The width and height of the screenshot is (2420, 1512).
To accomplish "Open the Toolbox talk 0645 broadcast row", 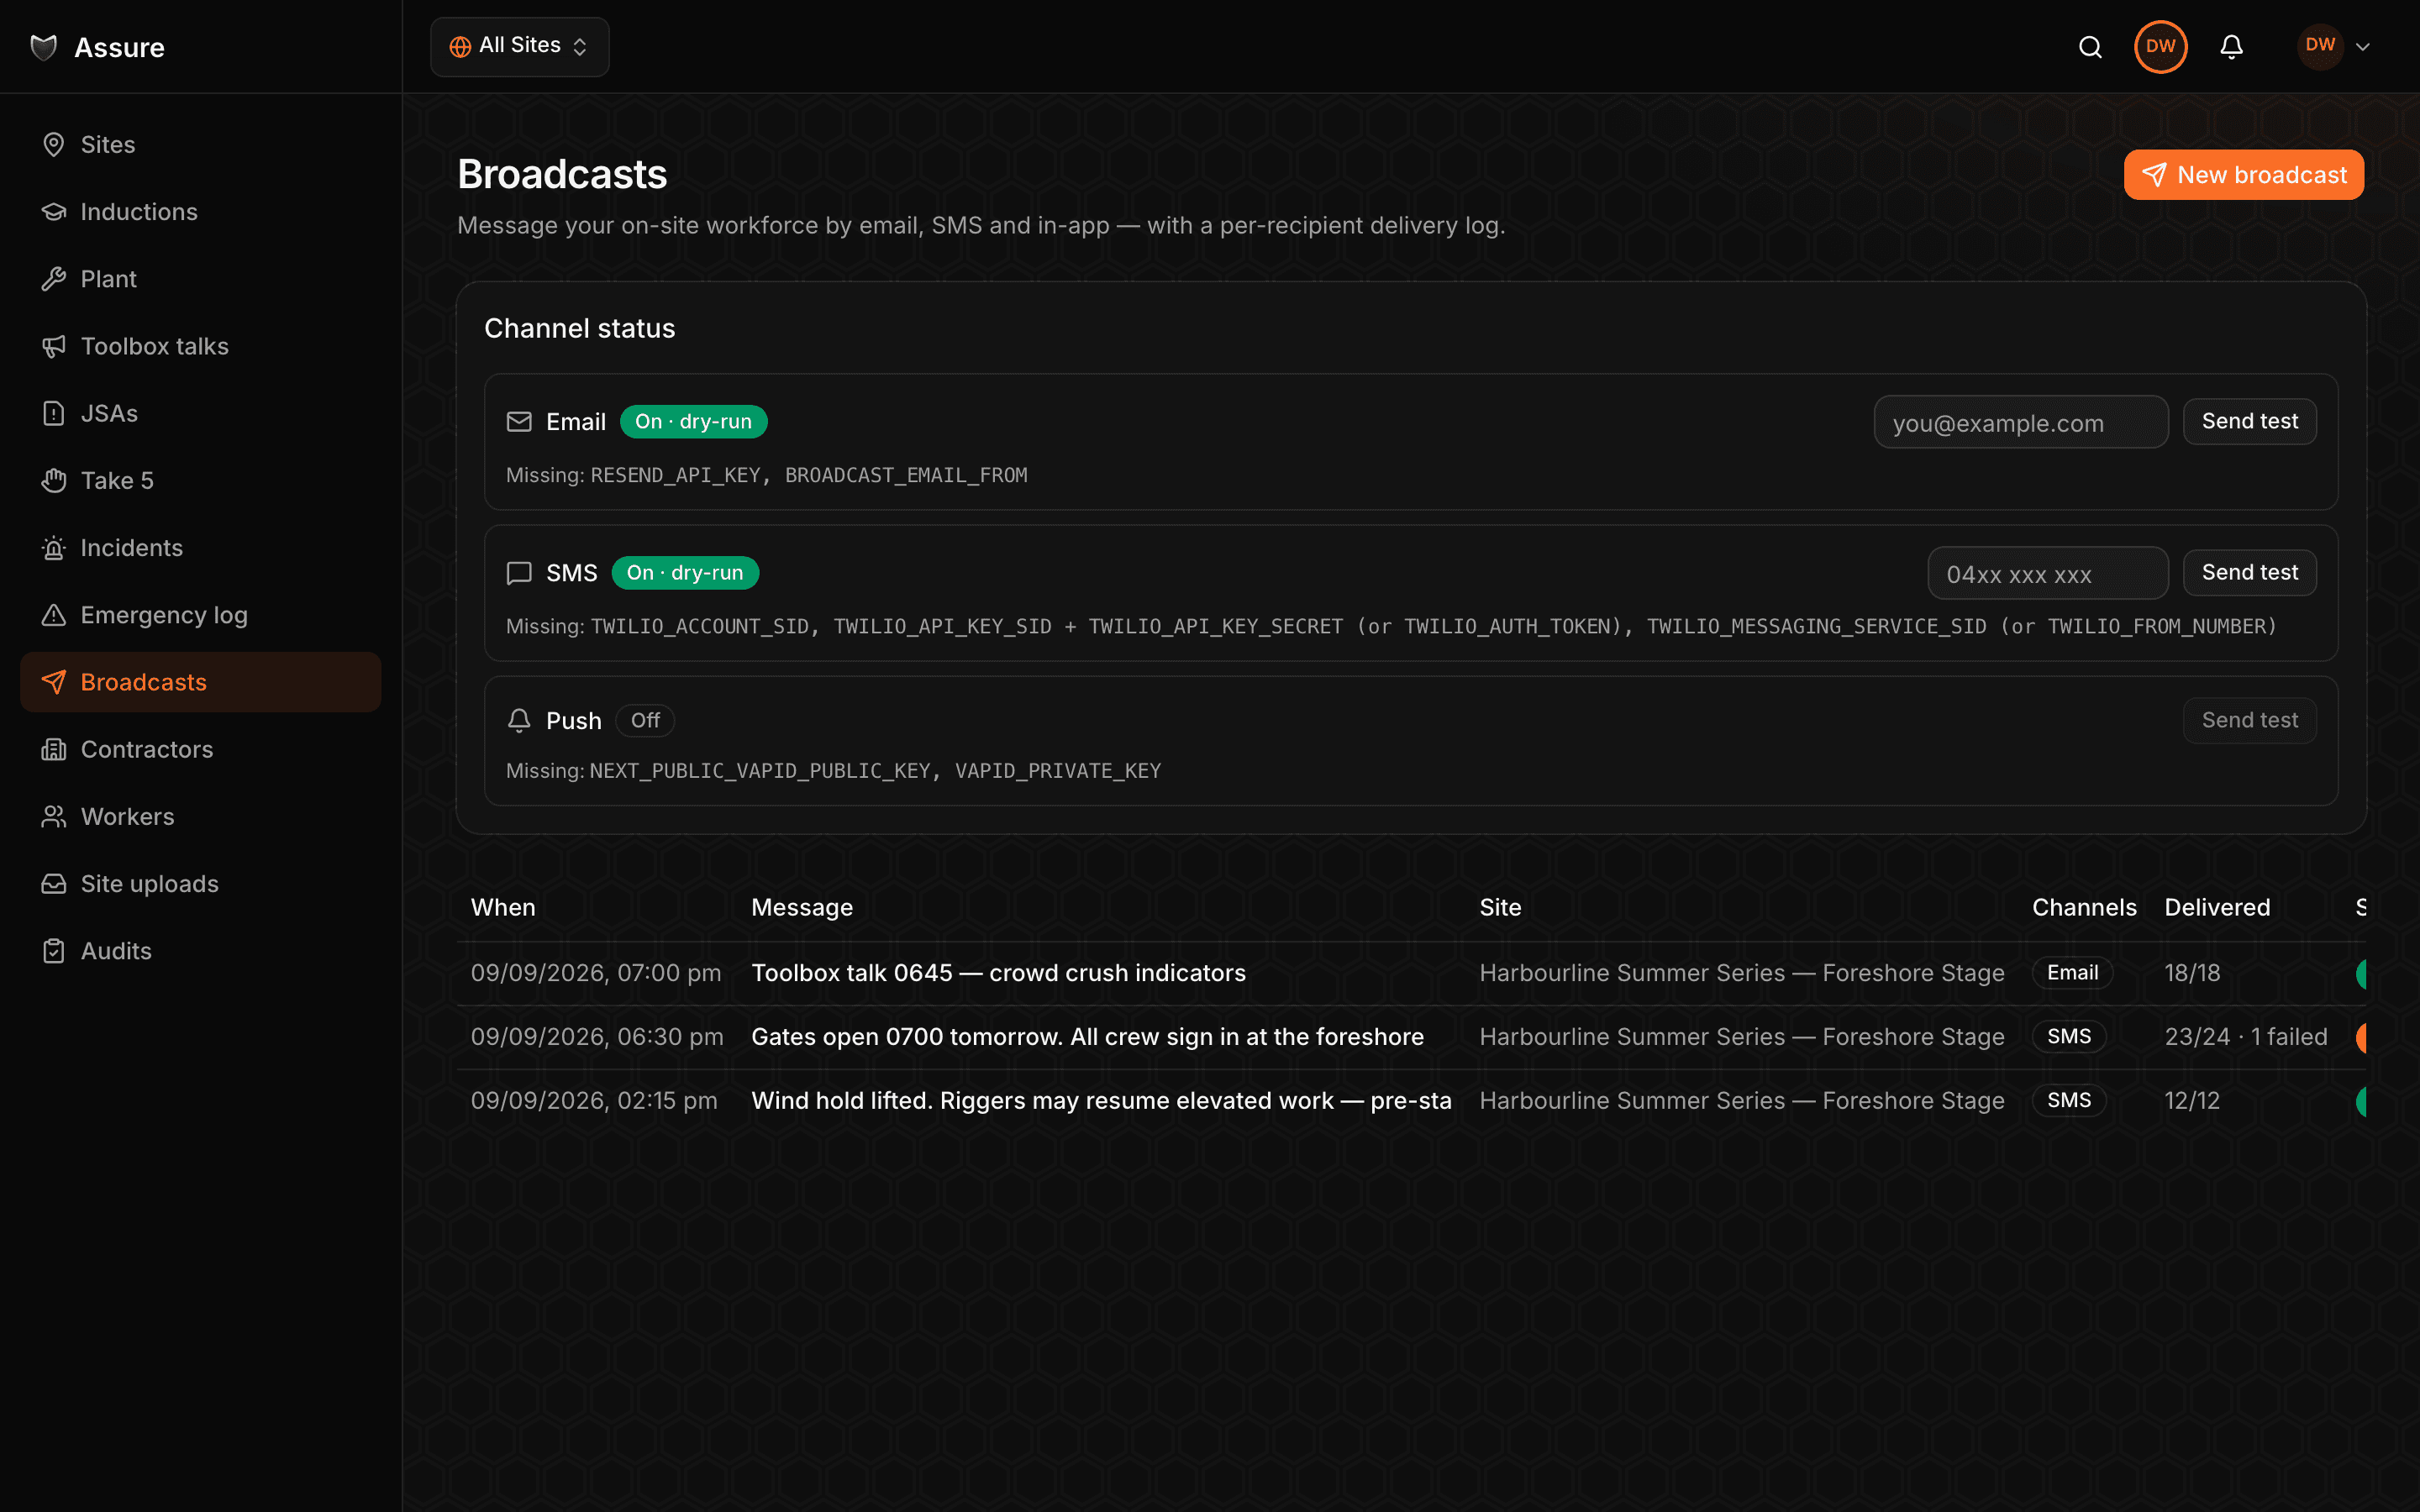I will point(1411,973).
